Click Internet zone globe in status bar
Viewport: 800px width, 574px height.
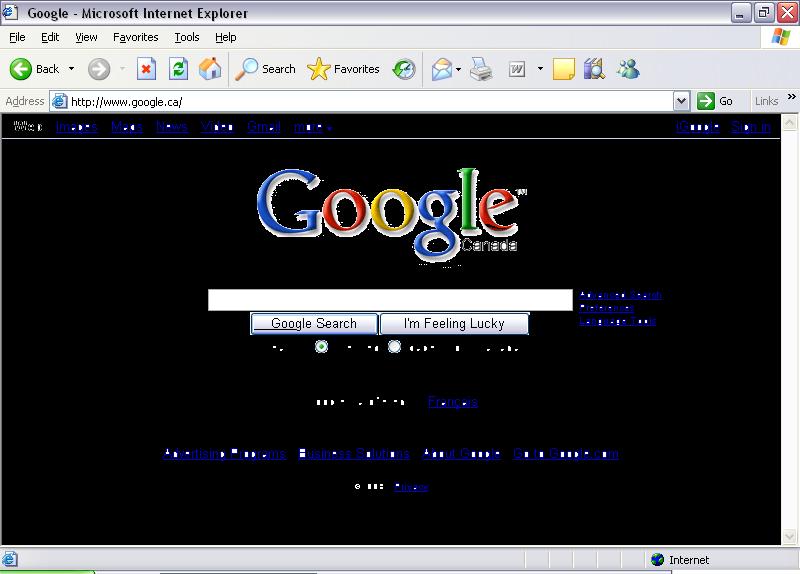point(657,560)
